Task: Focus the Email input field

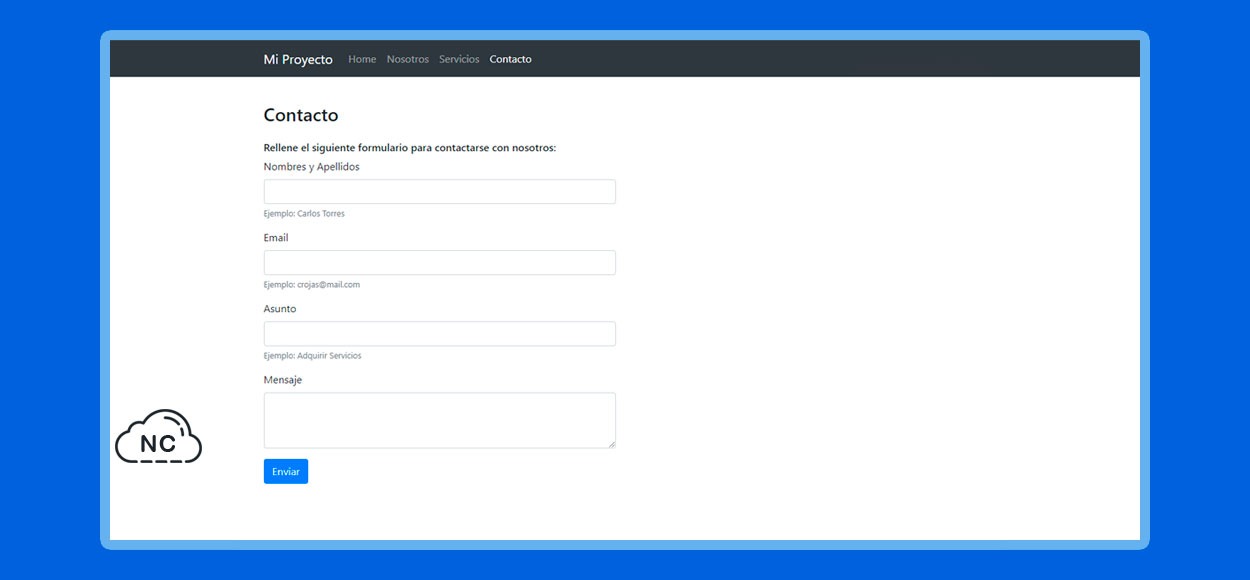Action: point(440,263)
